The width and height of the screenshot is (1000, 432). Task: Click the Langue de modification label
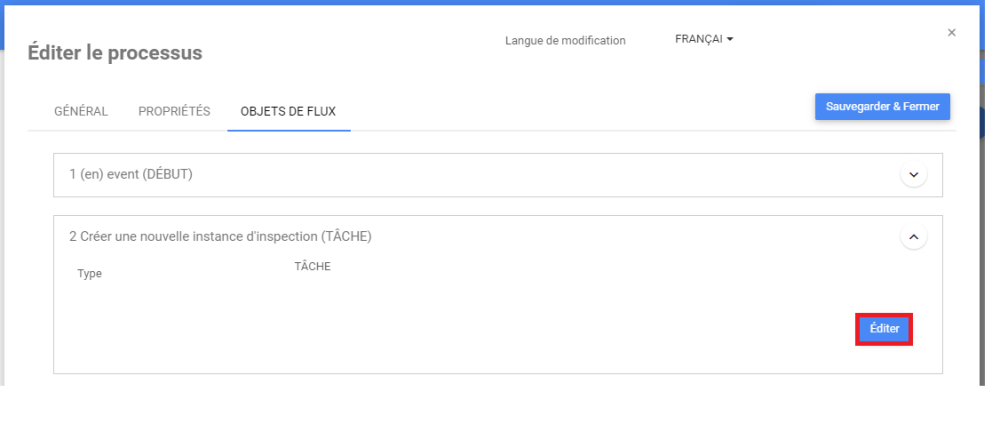tap(565, 41)
